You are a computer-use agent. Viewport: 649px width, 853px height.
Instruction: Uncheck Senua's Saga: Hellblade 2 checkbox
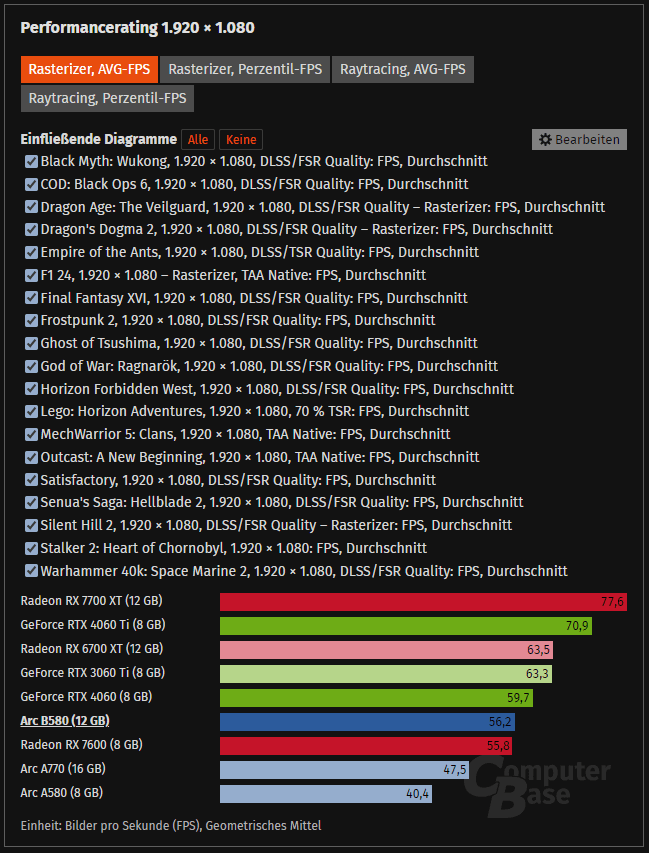coord(31,502)
